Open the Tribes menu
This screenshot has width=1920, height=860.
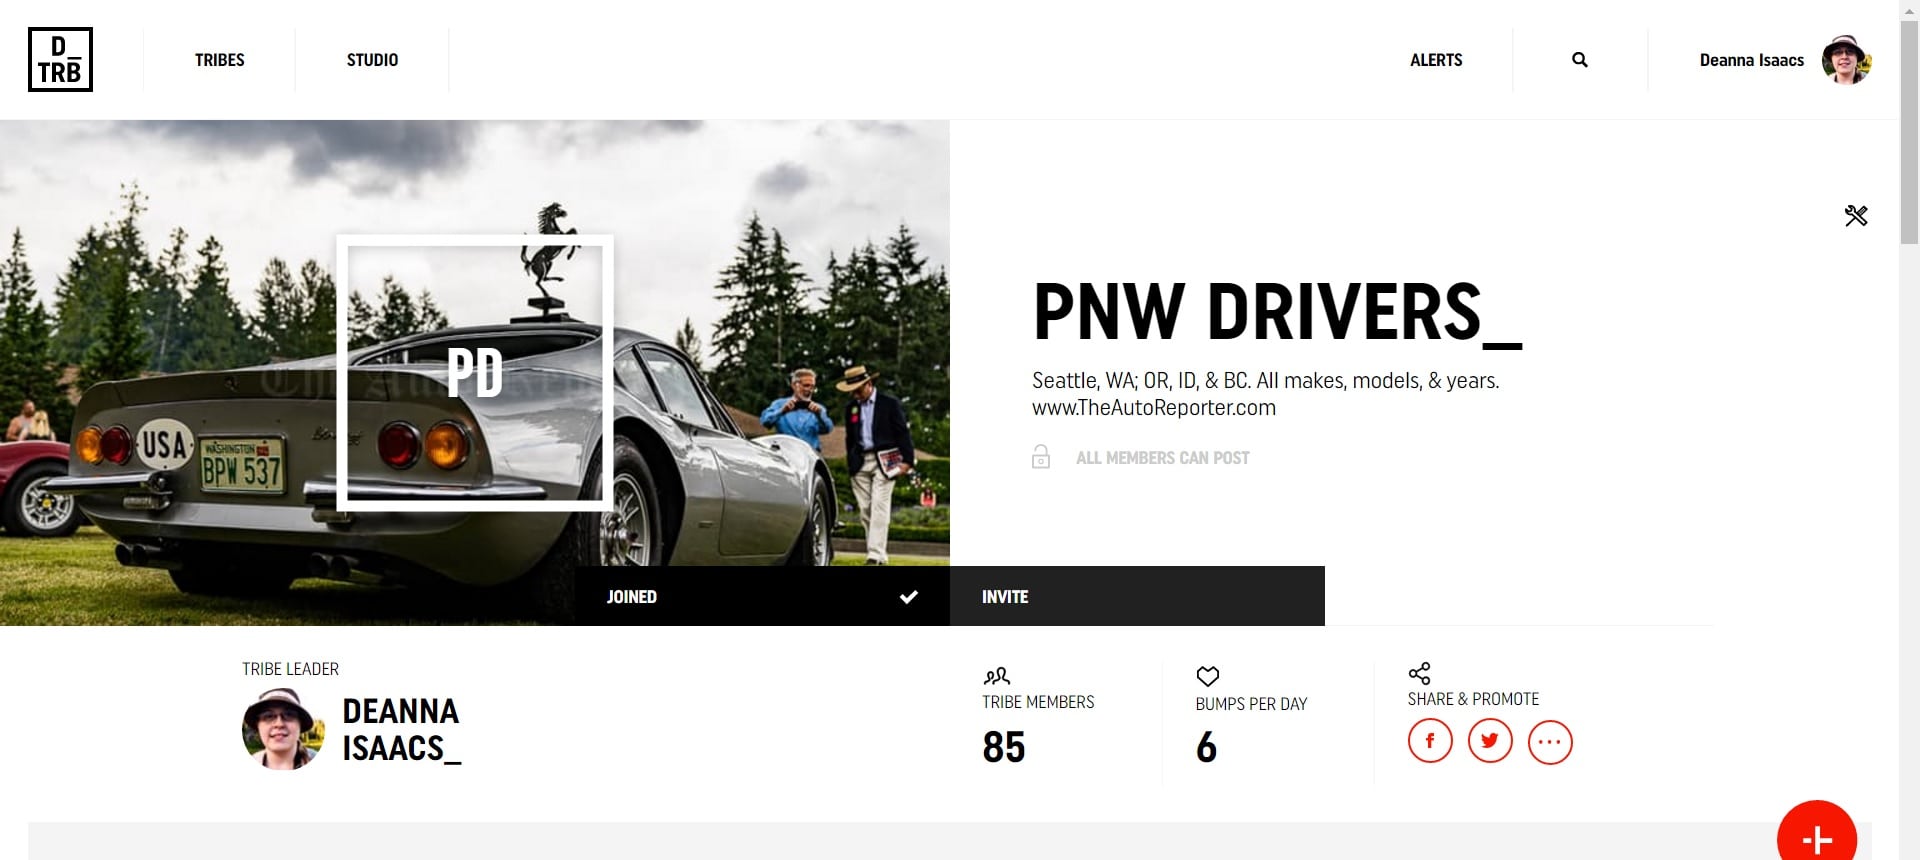220,60
